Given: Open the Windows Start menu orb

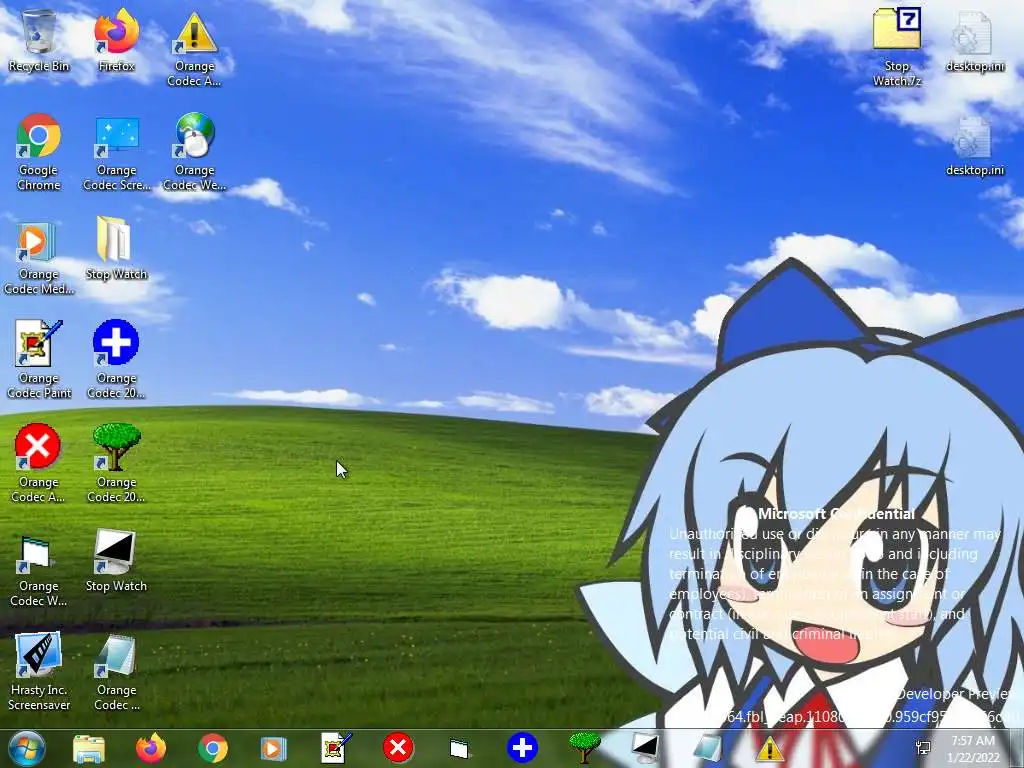Looking at the screenshot, I should click(x=27, y=748).
